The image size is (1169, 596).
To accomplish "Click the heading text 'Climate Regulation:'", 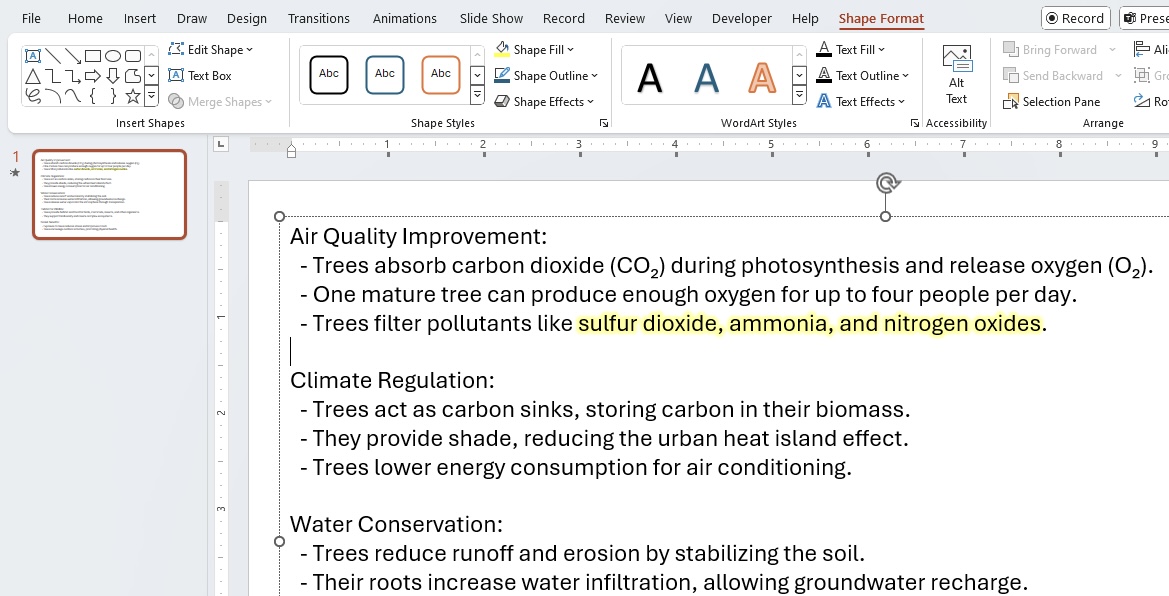I will click(392, 380).
